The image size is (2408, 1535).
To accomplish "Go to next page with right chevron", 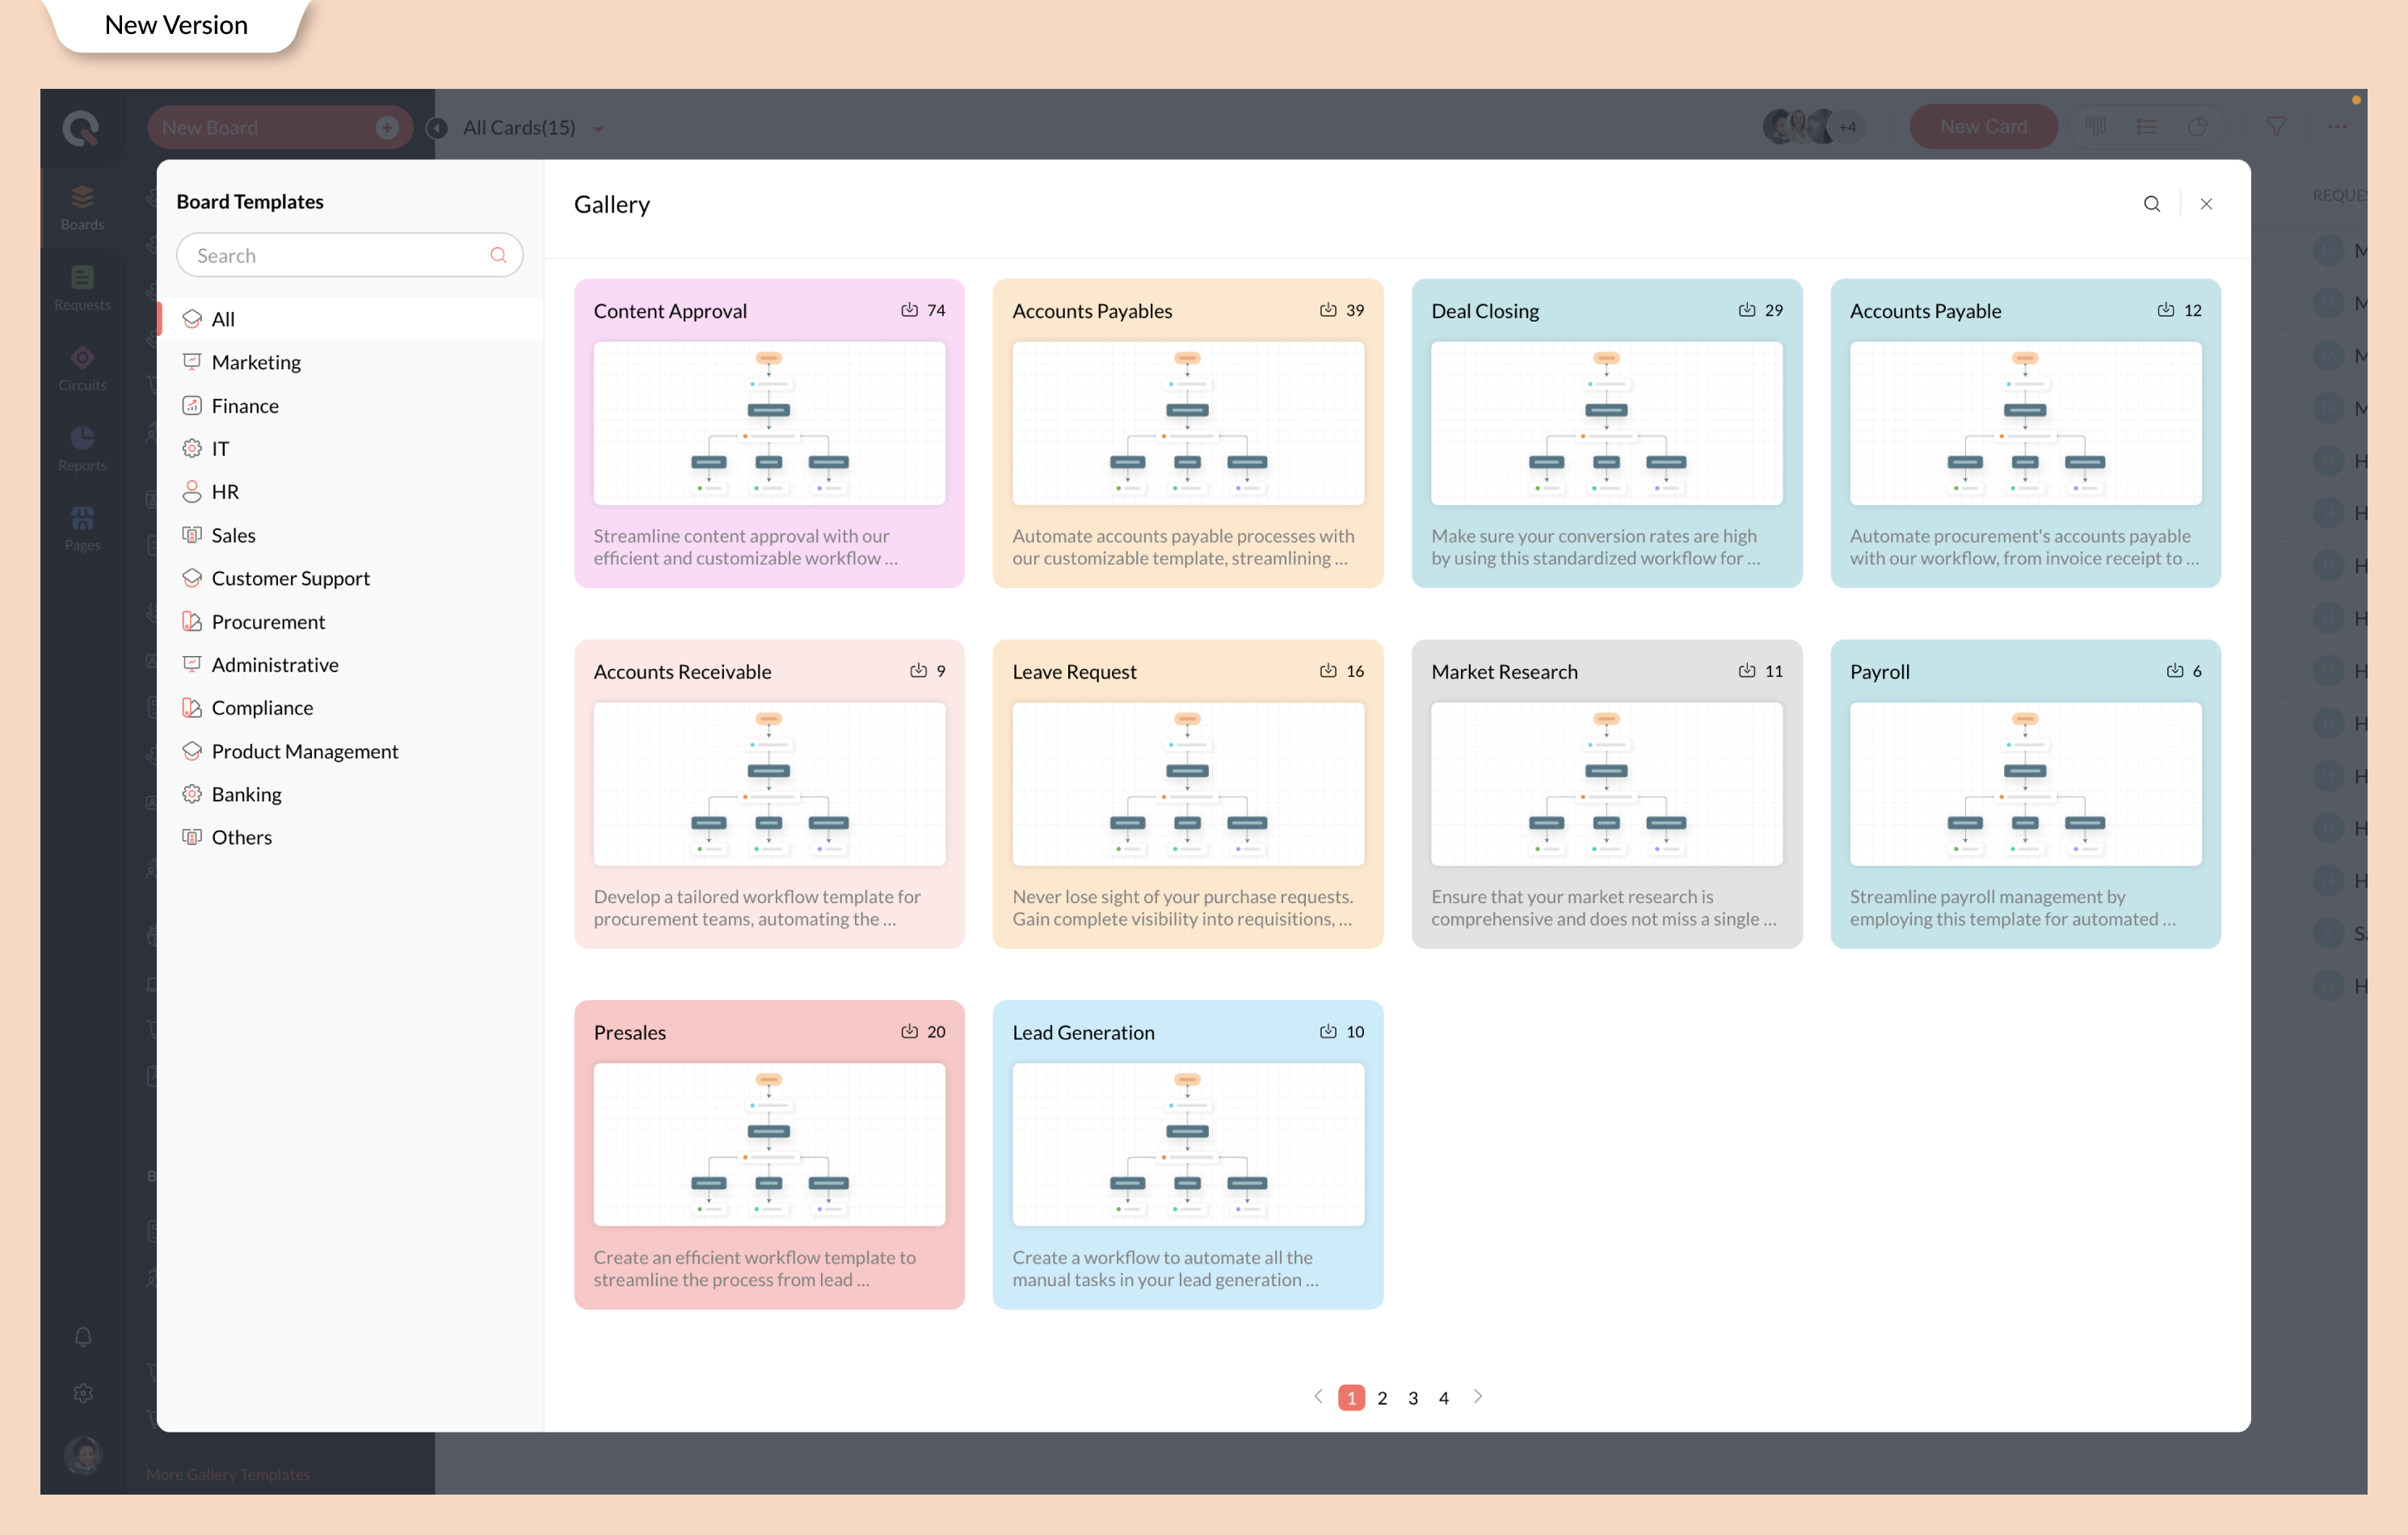I will pyautogui.click(x=1477, y=1396).
